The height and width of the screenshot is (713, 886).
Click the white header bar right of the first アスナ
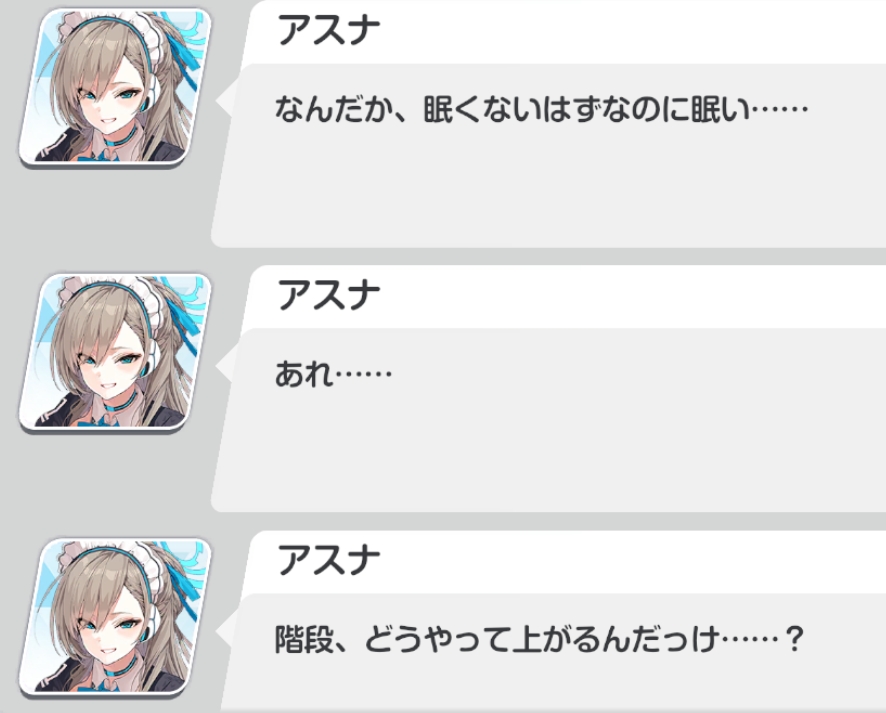[x=633, y=31]
